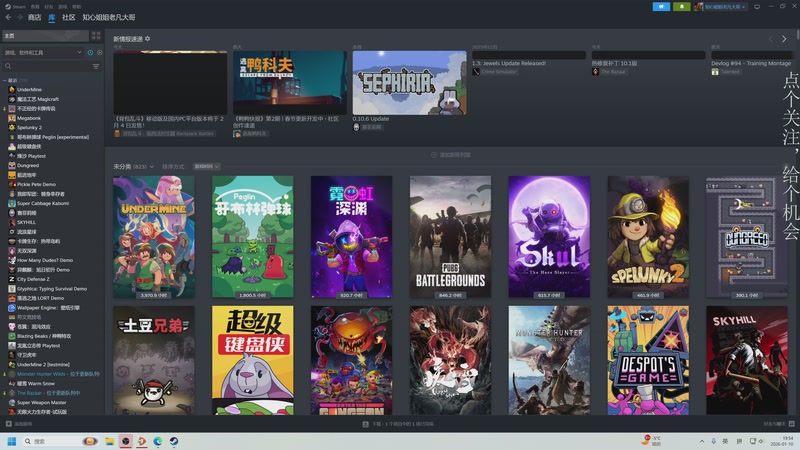800x450 pixels.
Task: Open the 鸭科夫 news card image
Action: (290, 83)
